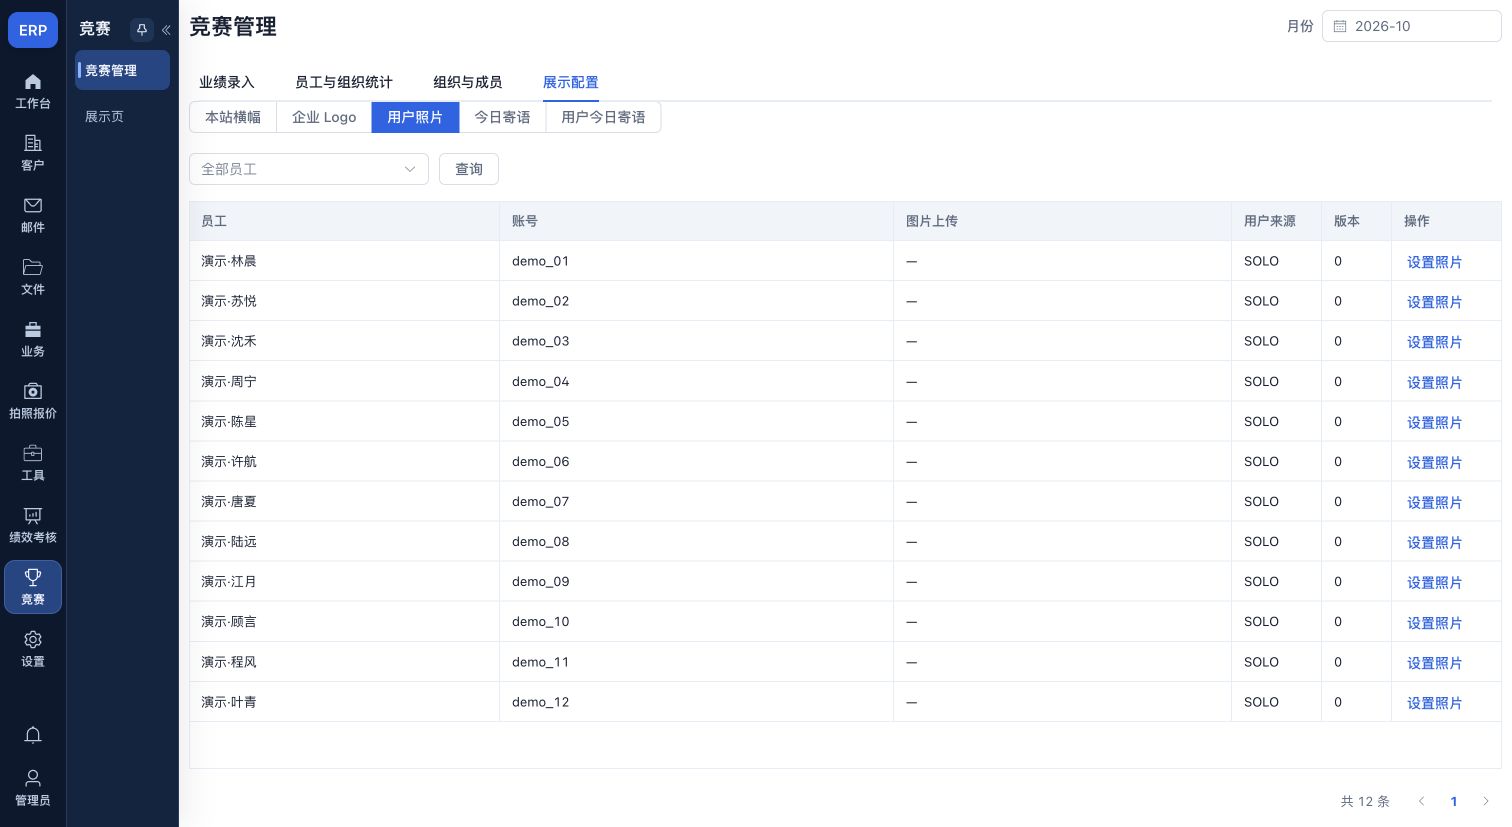Viewport: 1512px width, 827px height.
Task: Open 竞赛管理 in the side menu
Action: tap(122, 70)
